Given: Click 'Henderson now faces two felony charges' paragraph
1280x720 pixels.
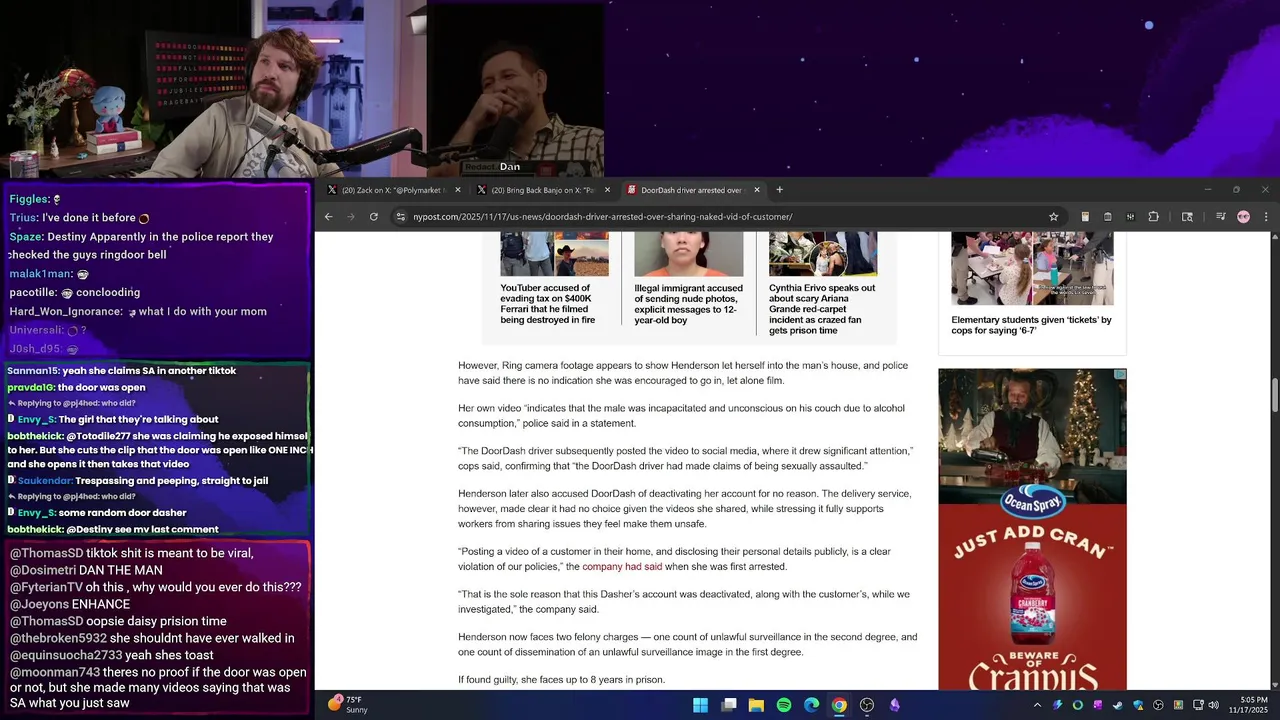Looking at the screenshot, I should (688, 645).
